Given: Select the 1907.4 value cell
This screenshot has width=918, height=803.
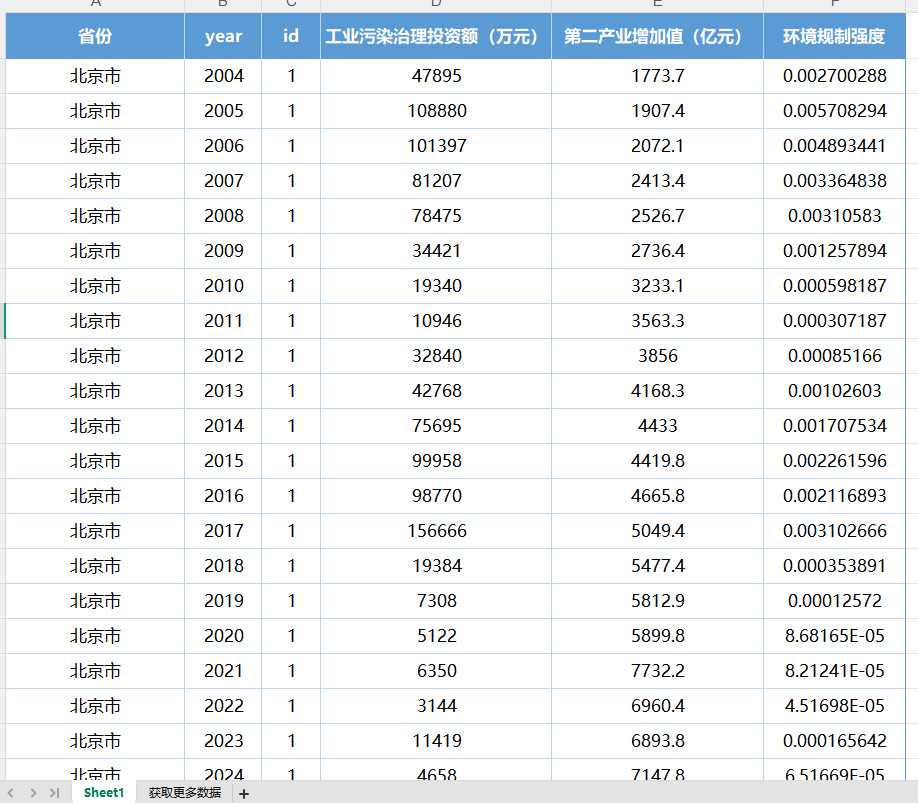Looking at the screenshot, I should click(x=657, y=111).
